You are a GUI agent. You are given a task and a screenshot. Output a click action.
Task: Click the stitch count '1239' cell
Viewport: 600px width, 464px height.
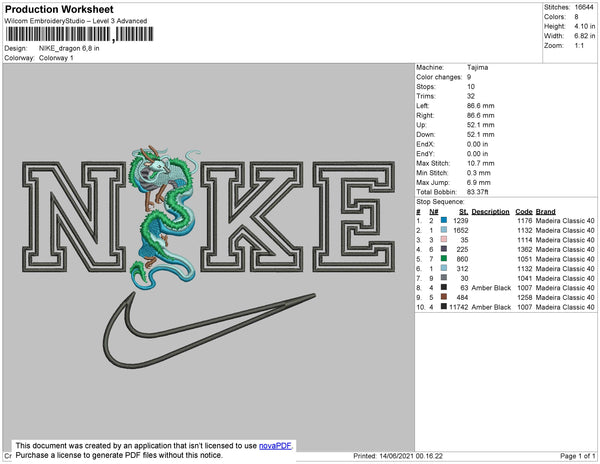click(x=460, y=221)
